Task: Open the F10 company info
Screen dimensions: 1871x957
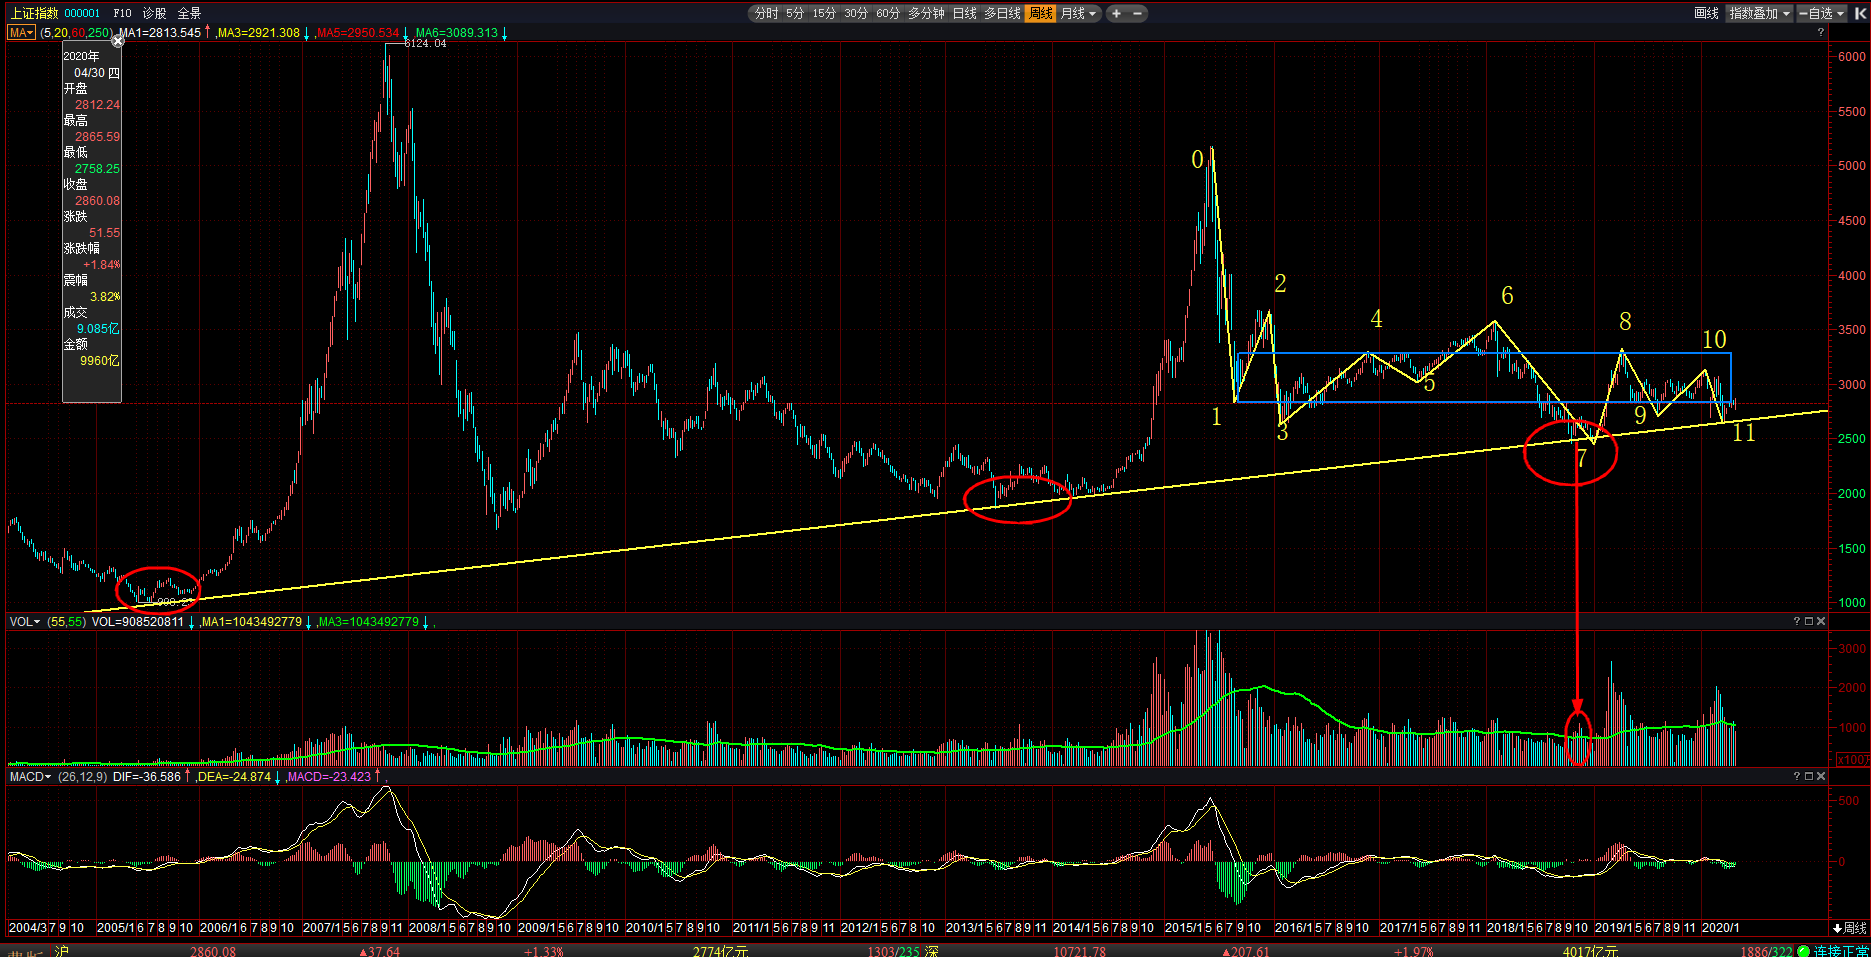Action: tap(122, 13)
